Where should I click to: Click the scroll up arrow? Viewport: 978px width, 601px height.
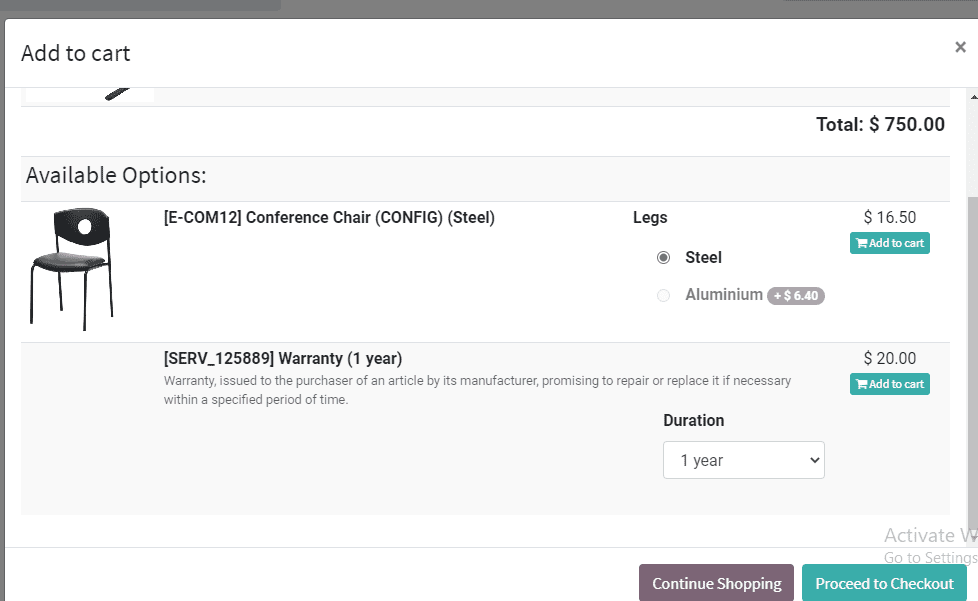[x=974, y=96]
